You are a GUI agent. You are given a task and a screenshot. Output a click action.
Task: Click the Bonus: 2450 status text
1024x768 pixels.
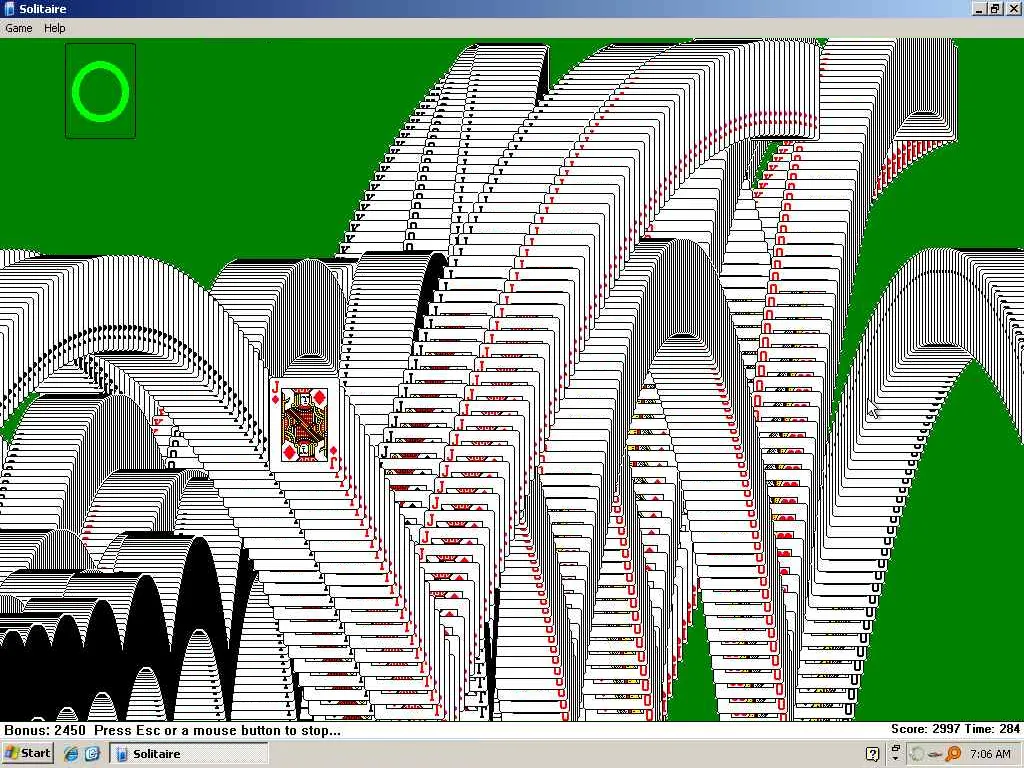pyautogui.click(x=45, y=730)
